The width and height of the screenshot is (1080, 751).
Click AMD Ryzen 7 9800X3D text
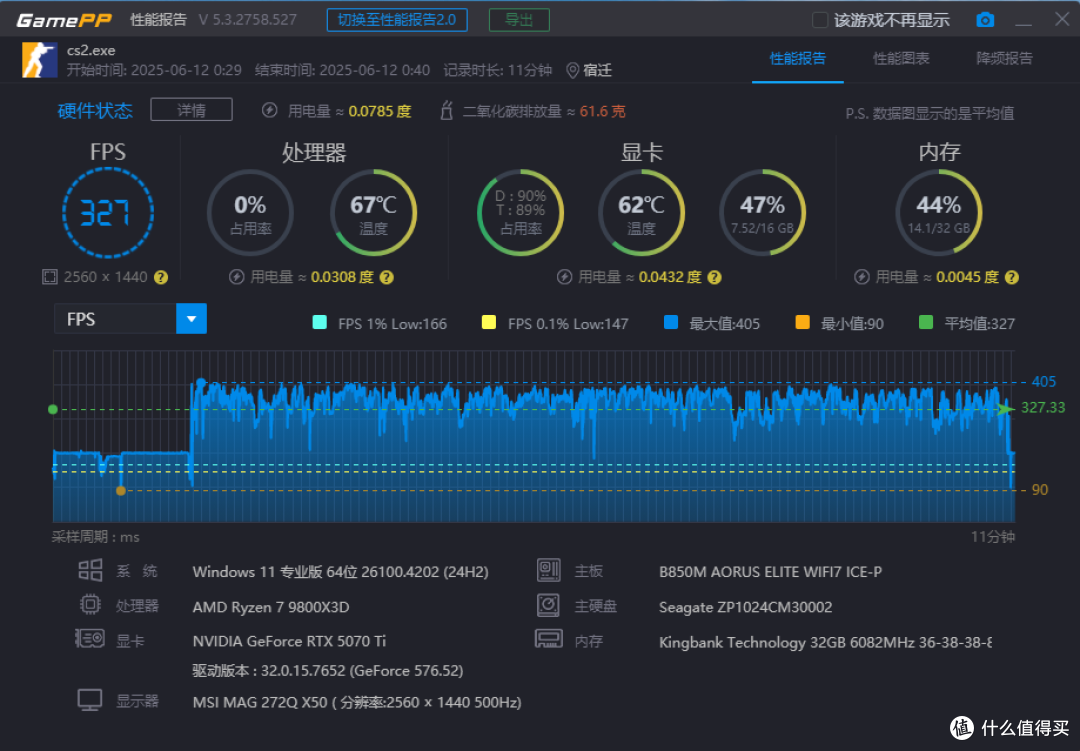[x=271, y=607]
